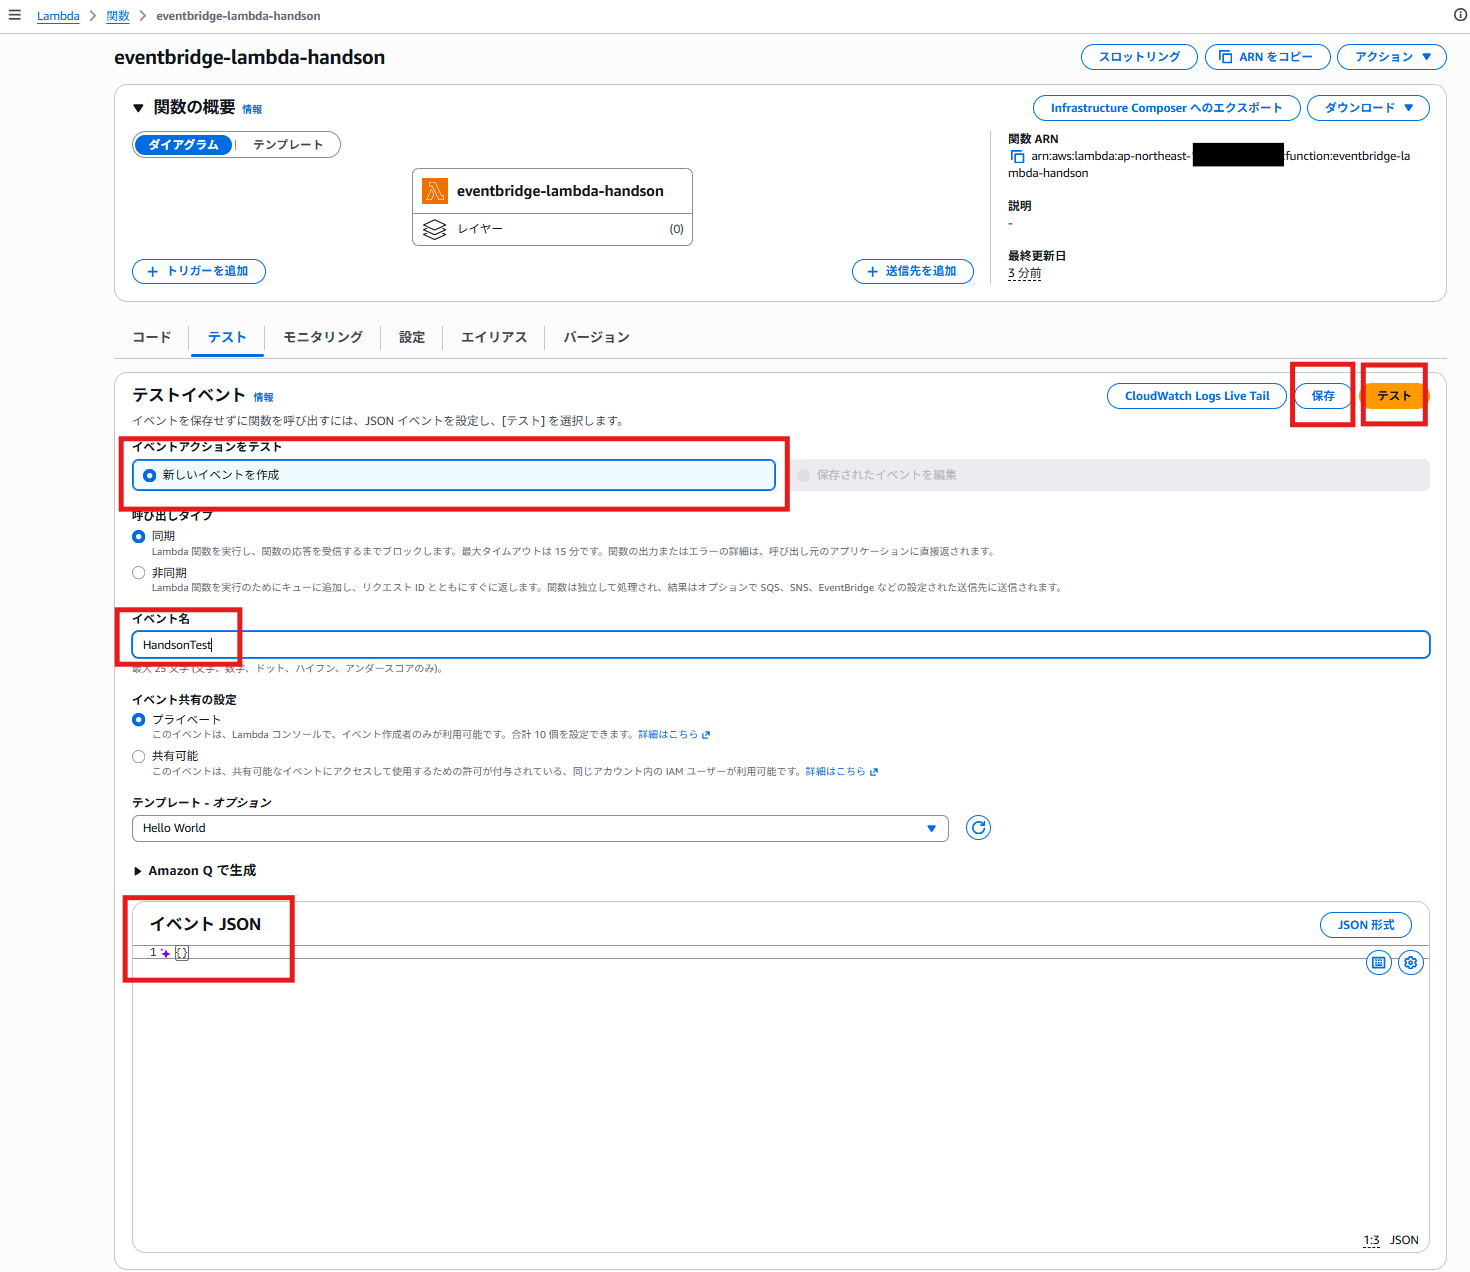Click トリガーを追加 button
The image size is (1470, 1272).
pyautogui.click(x=199, y=271)
